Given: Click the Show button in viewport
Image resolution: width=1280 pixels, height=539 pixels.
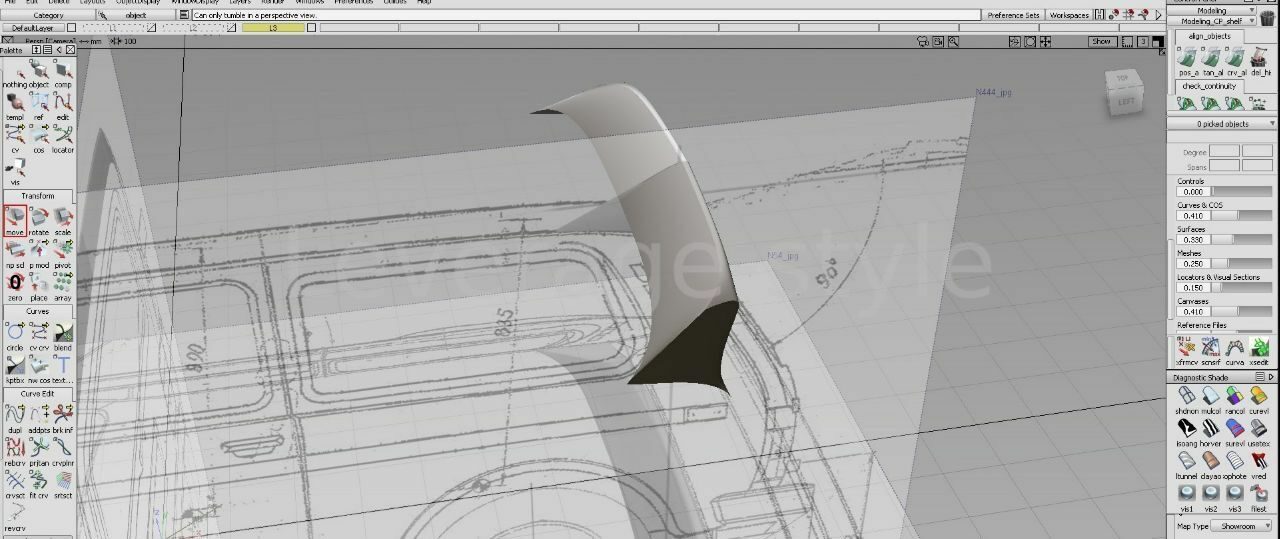Looking at the screenshot, I should tap(1101, 42).
